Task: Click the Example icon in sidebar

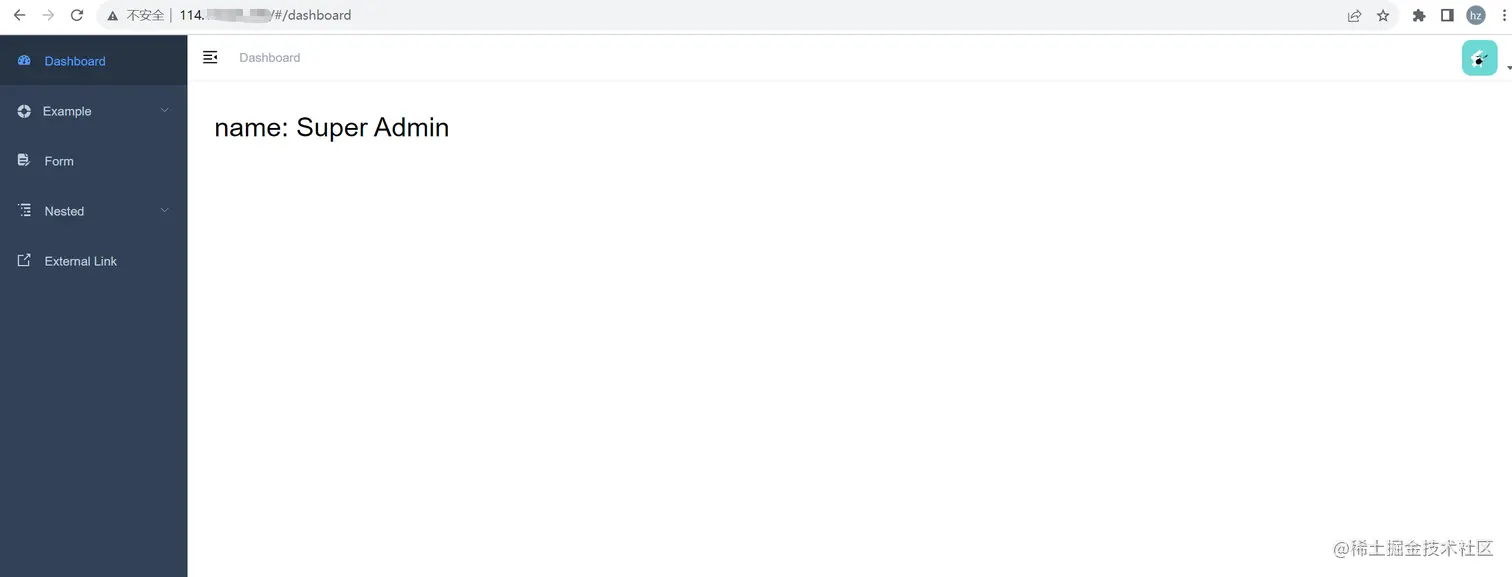Action: click(x=24, y=111)
